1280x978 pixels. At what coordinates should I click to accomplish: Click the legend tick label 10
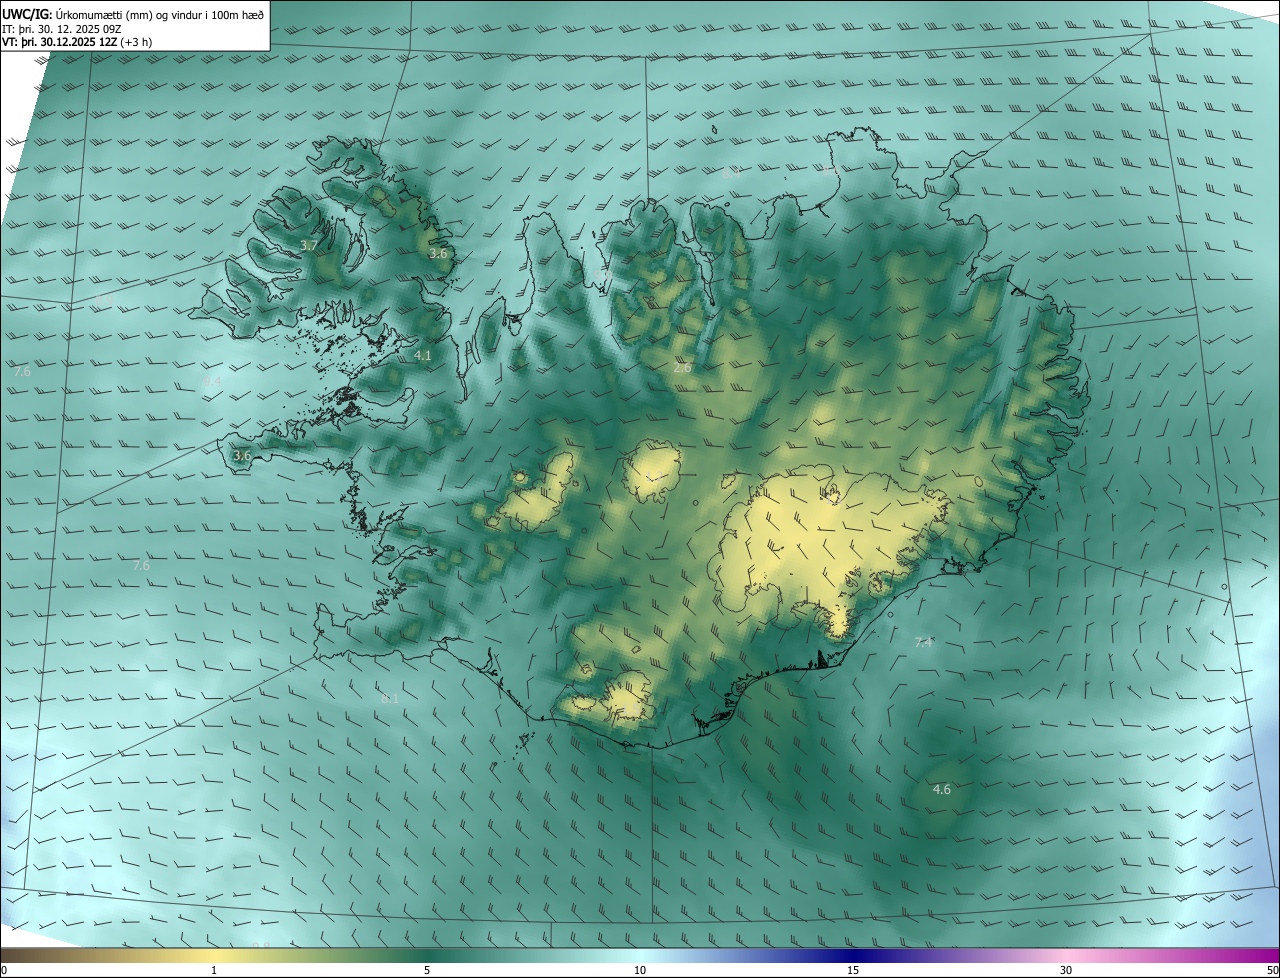(640, 970)
